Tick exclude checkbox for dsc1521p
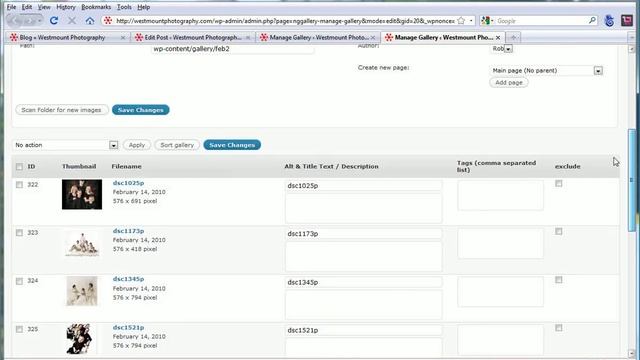The height and width of the screenshot is (360, 640). [x=559, y=328]
